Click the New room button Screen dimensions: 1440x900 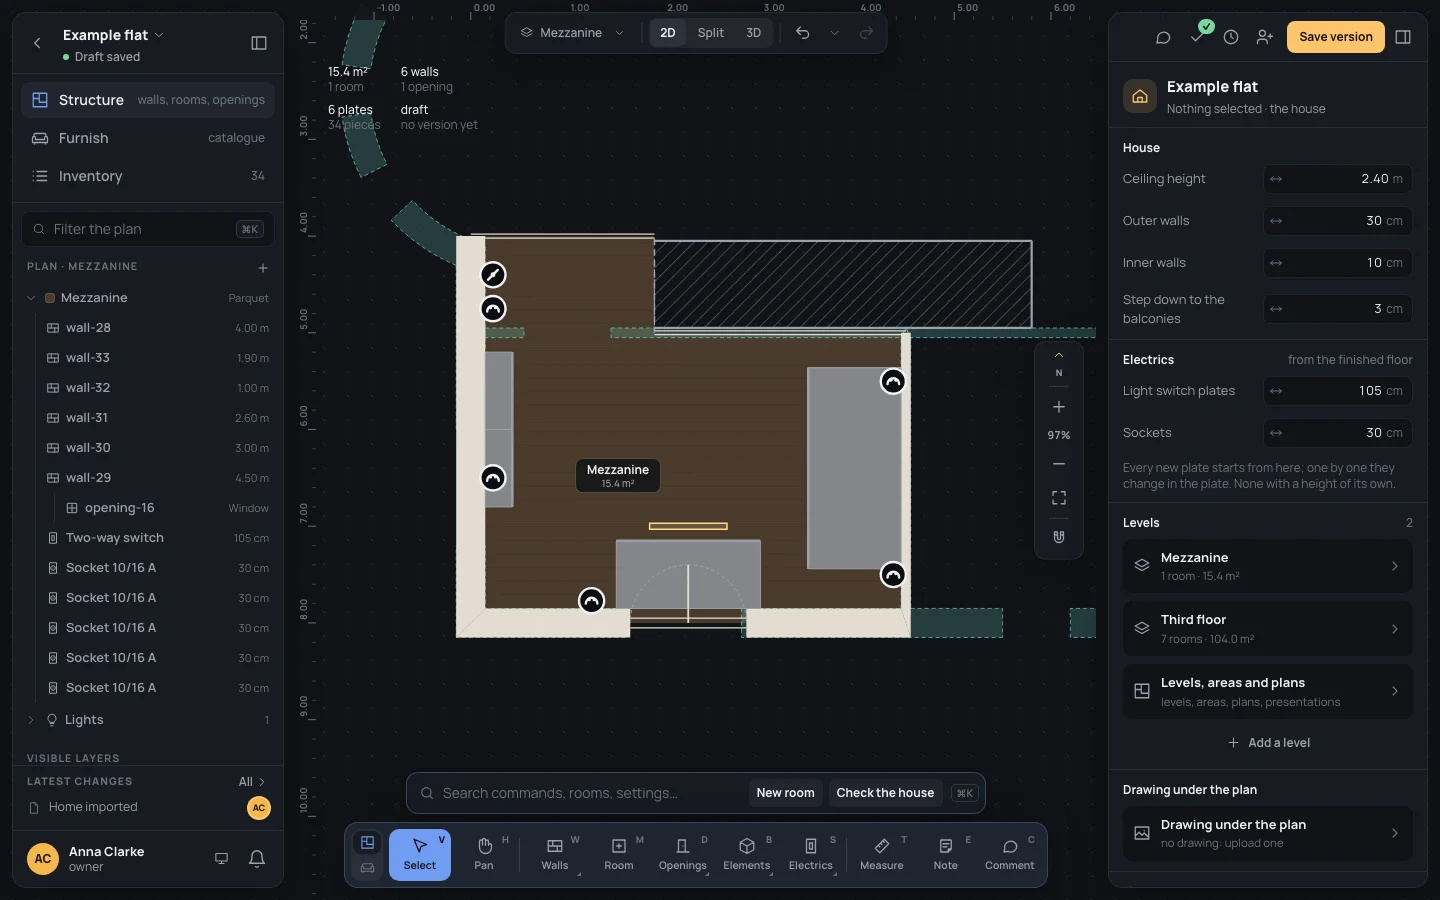786,793
